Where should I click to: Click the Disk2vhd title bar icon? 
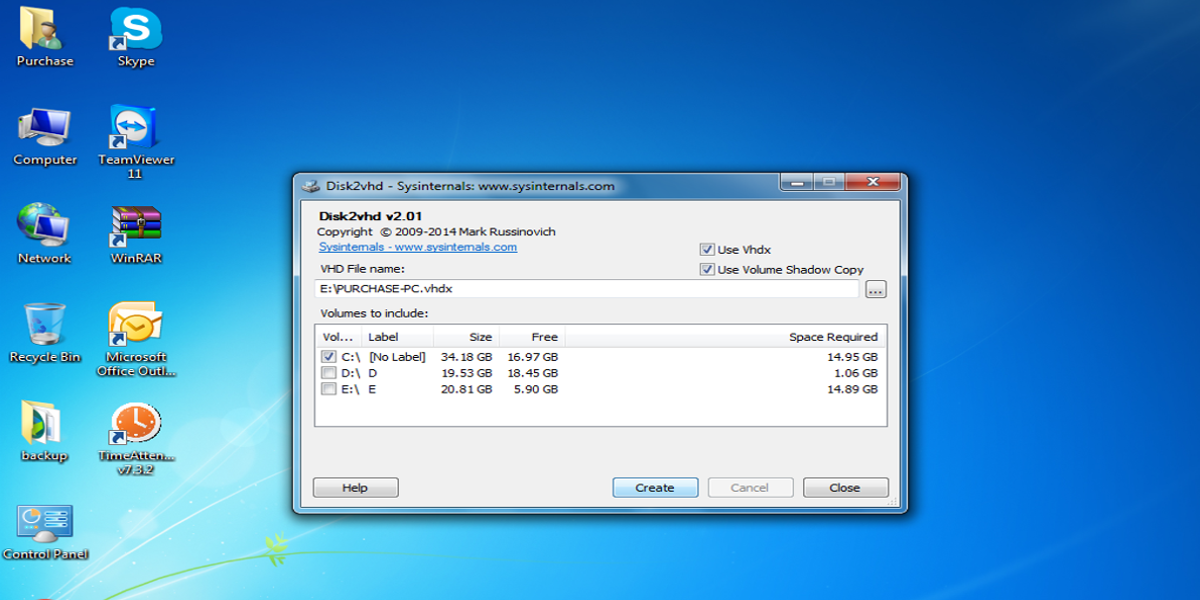tap(310, 185)
